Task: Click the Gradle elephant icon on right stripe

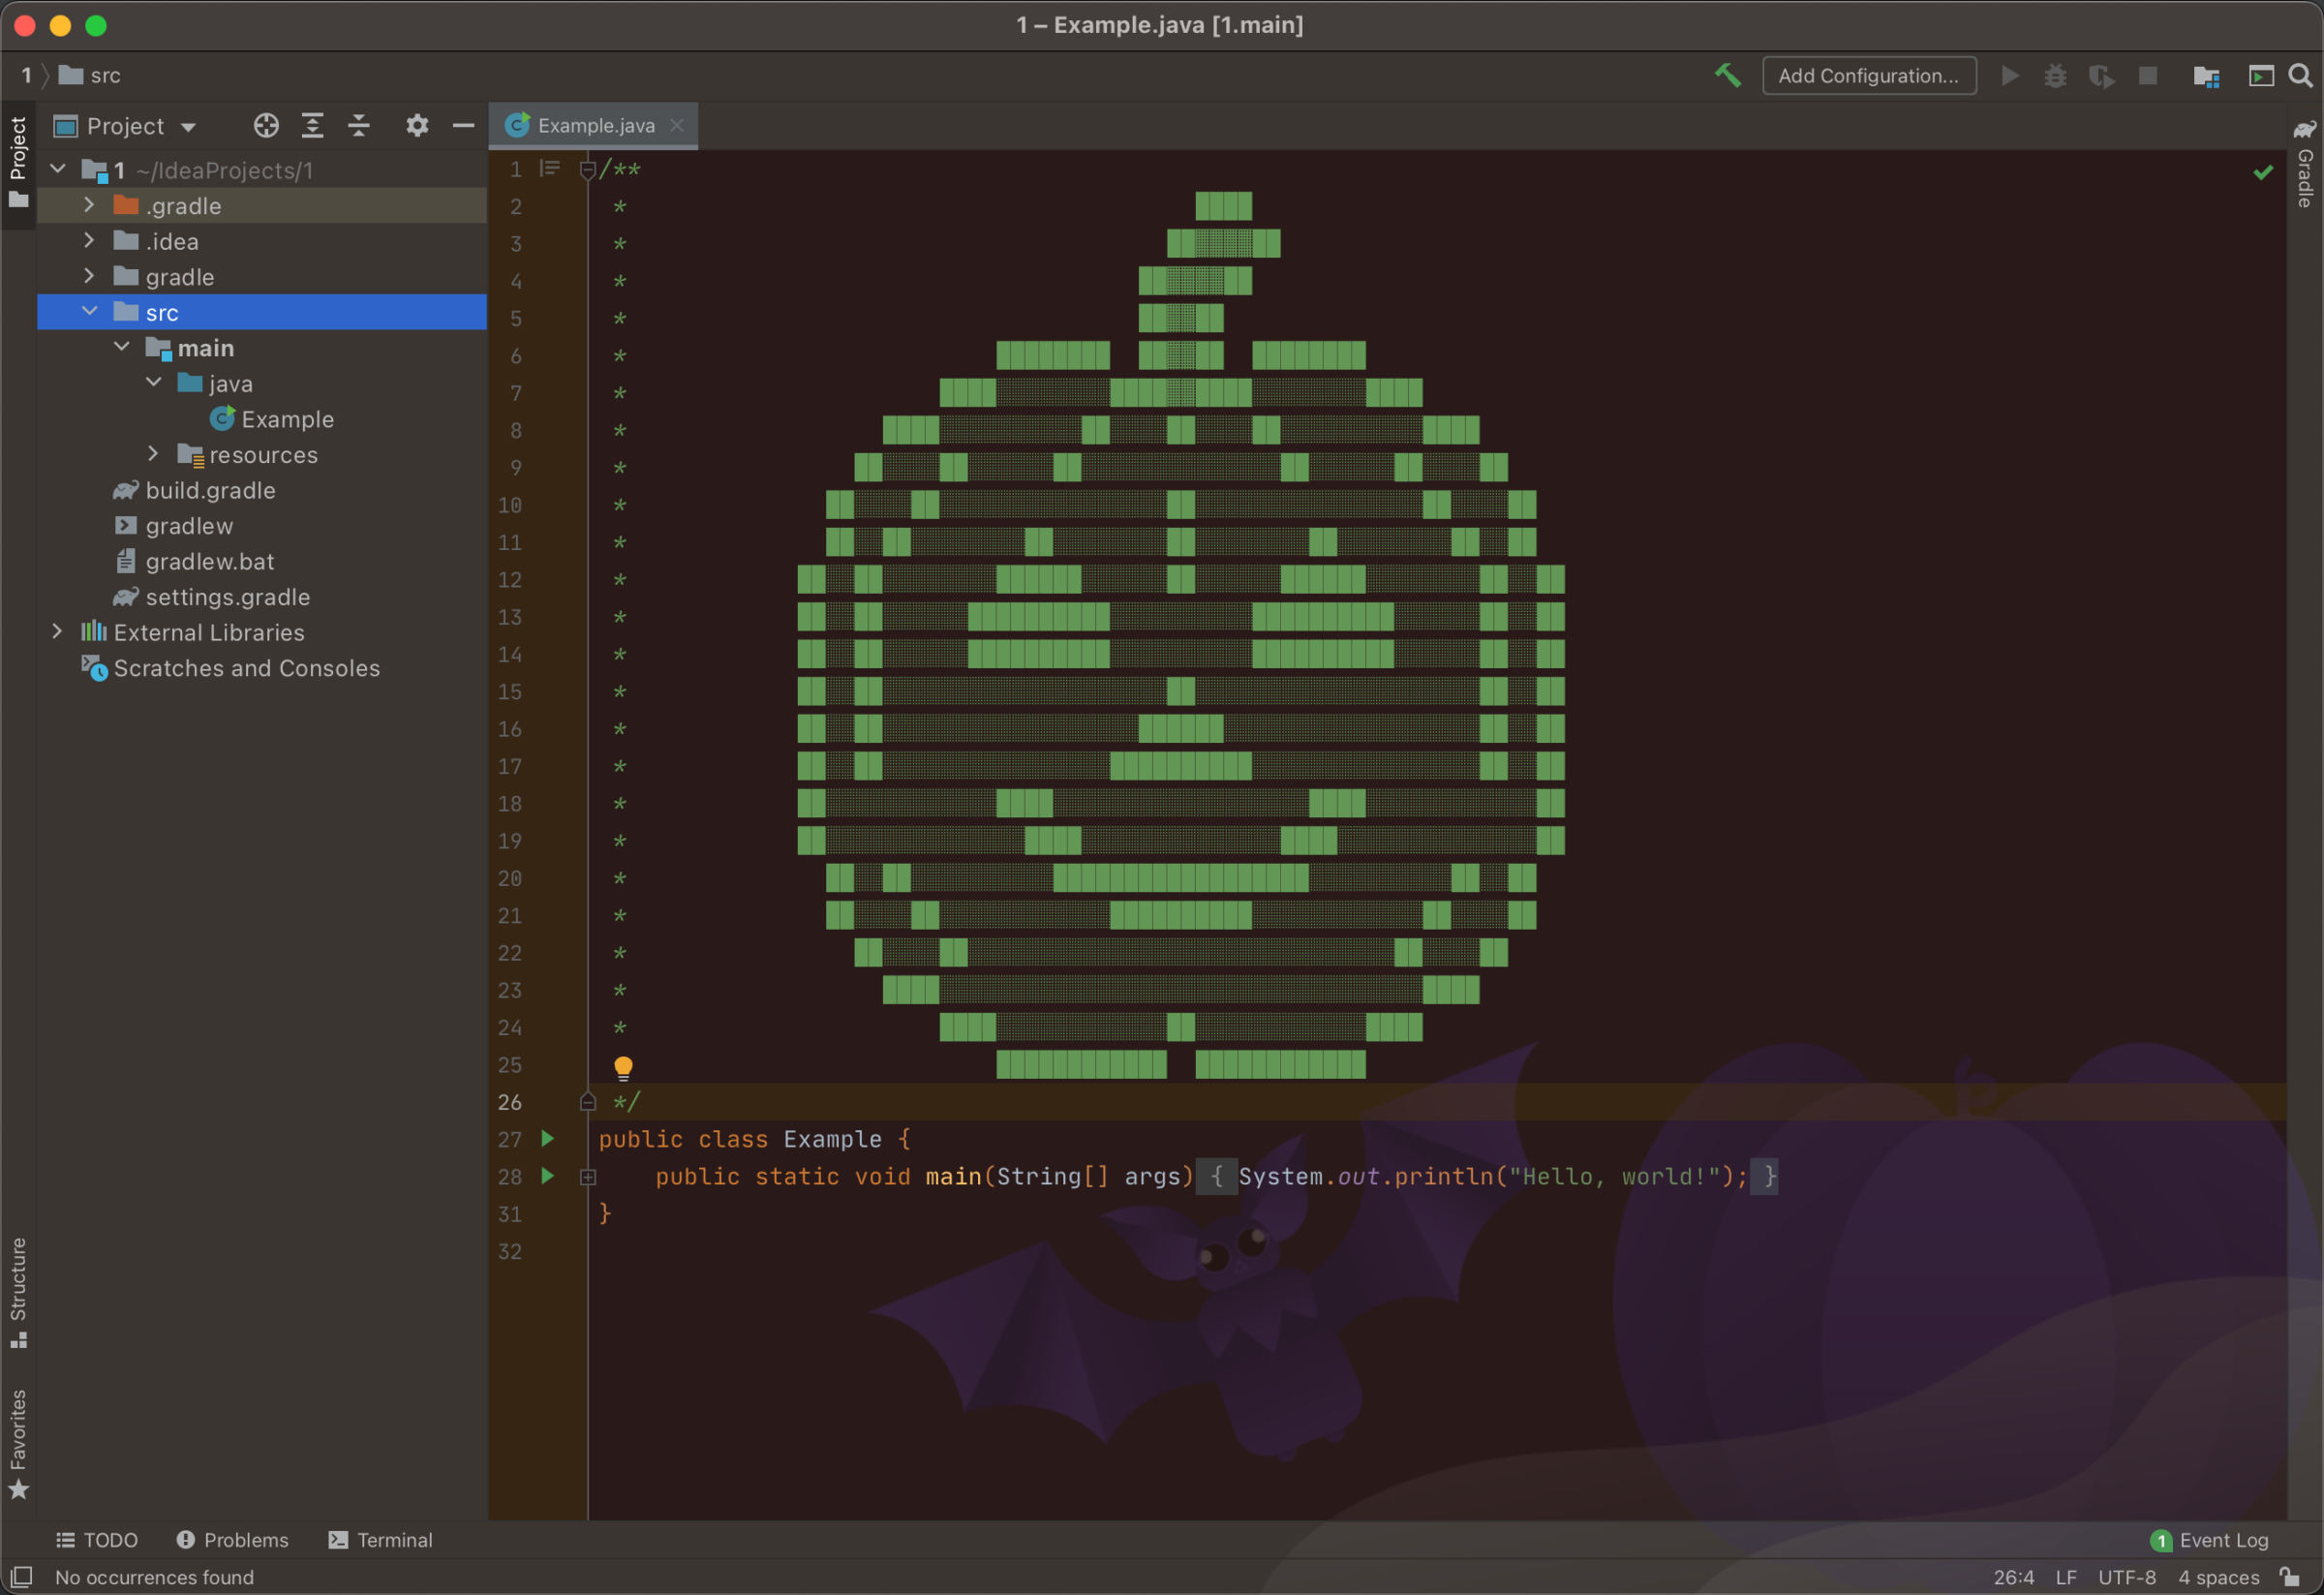Action: (x=2305, y=129)
